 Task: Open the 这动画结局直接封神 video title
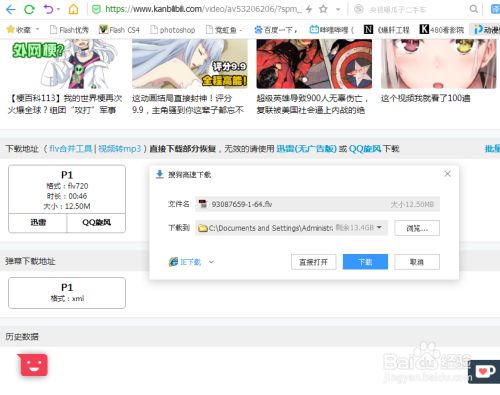(x=188, y=104)
